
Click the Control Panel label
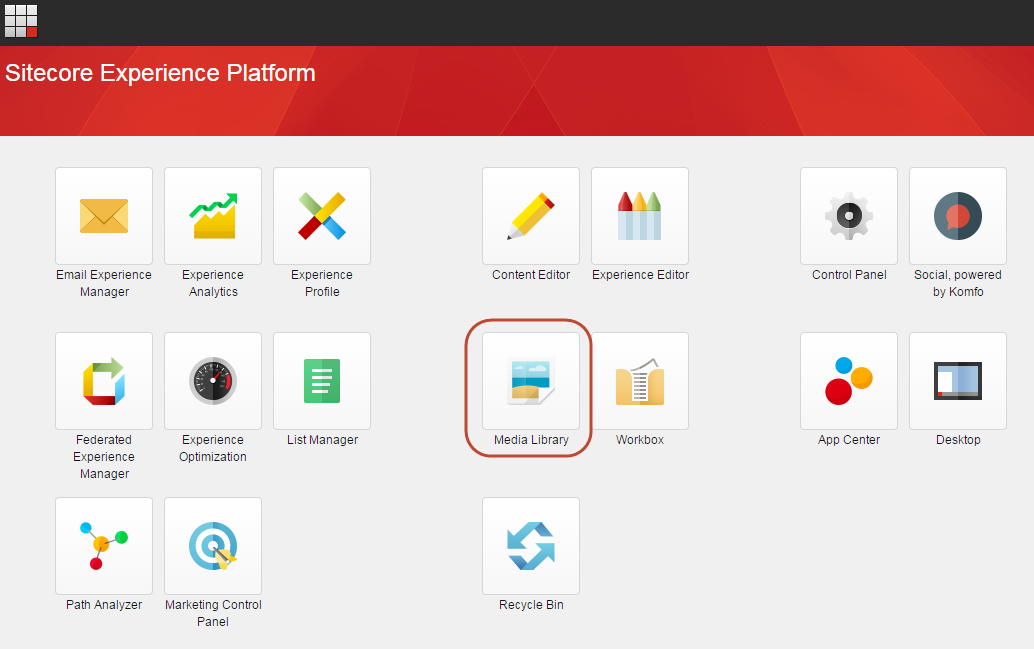849,275
